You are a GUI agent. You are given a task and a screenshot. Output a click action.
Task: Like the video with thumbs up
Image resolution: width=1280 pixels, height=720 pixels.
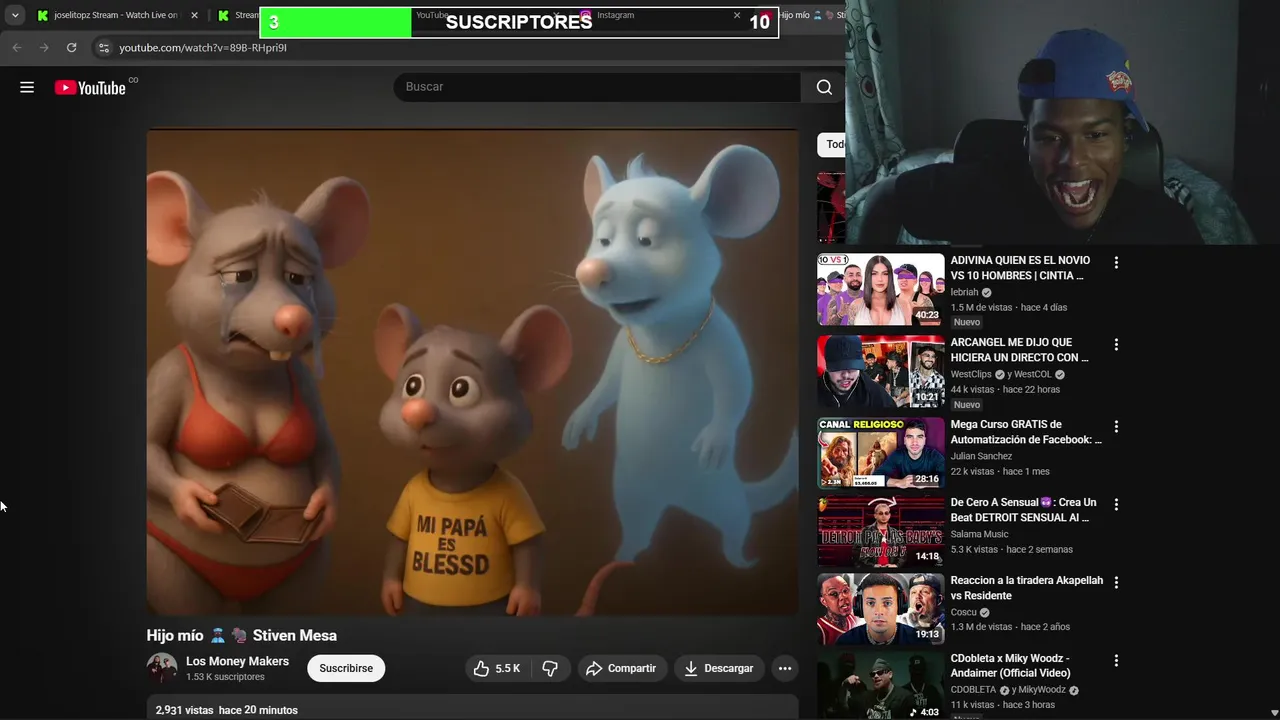click(x=497, y=668)
